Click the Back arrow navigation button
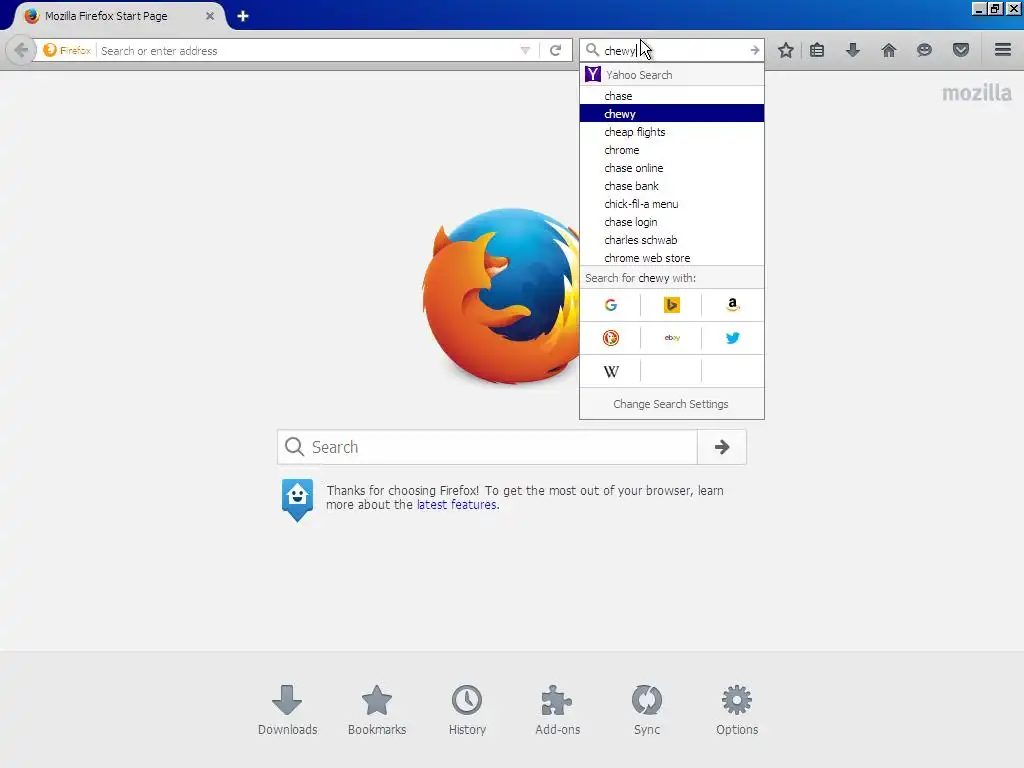 (21, 50)
